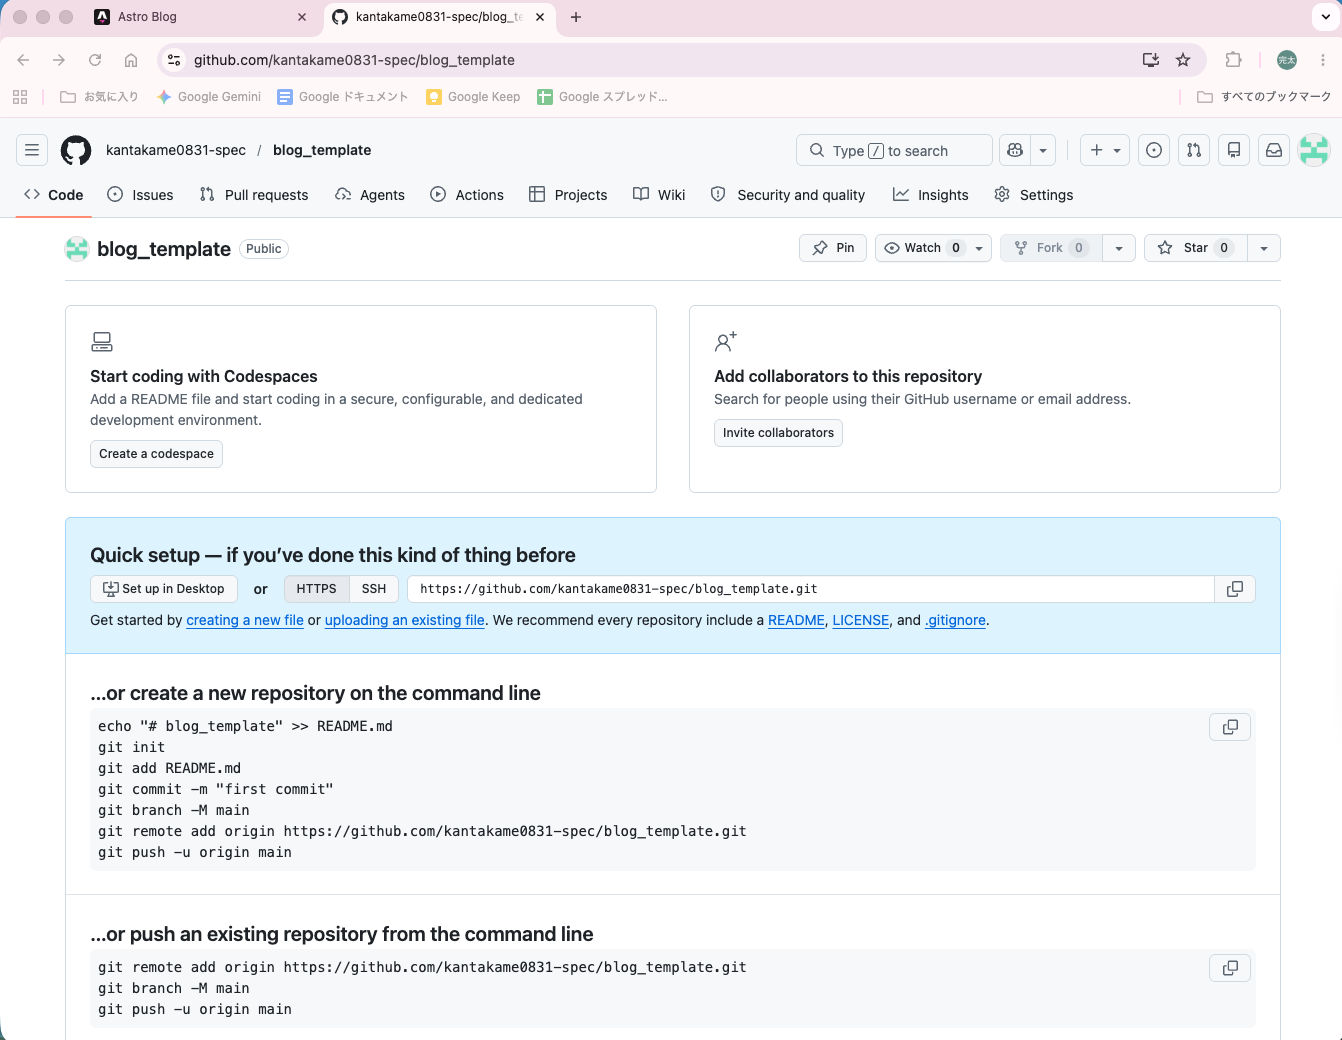This screenshot has width=1342, height=1040.
Task: Reload the current page
Action: (95, 60)
